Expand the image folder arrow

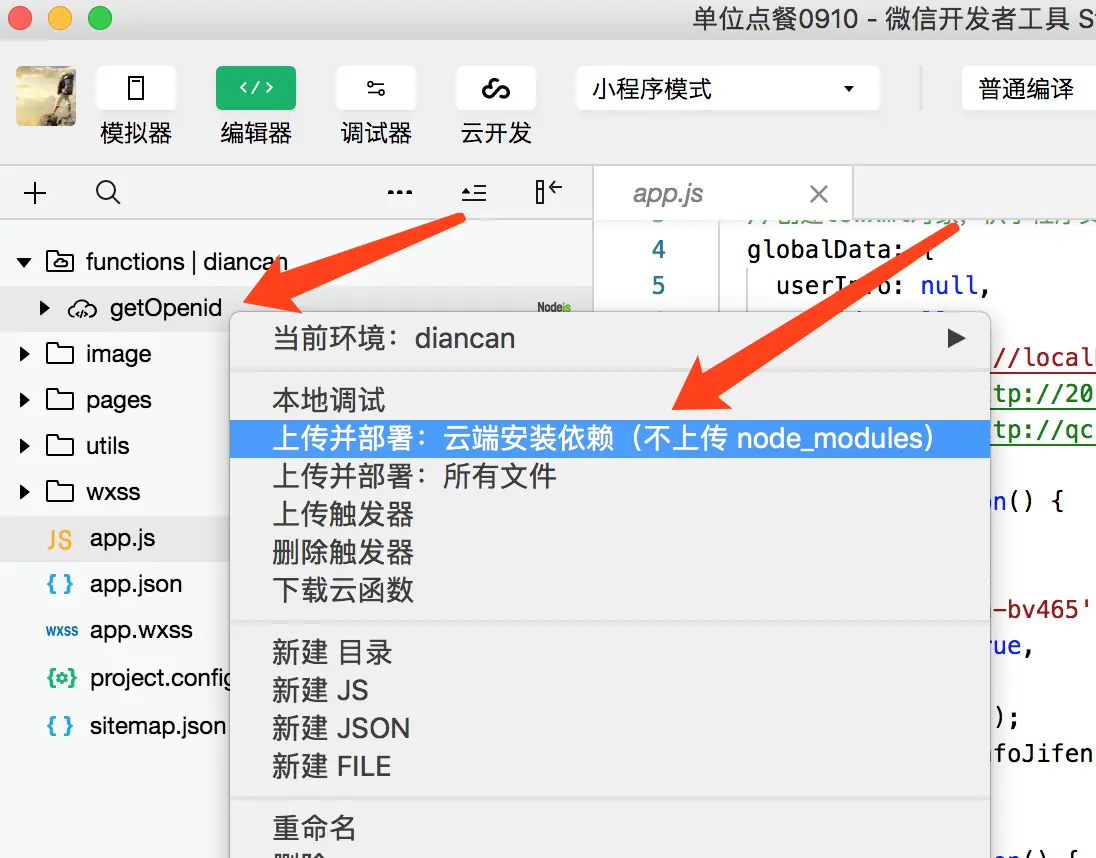tap(24, 354)
